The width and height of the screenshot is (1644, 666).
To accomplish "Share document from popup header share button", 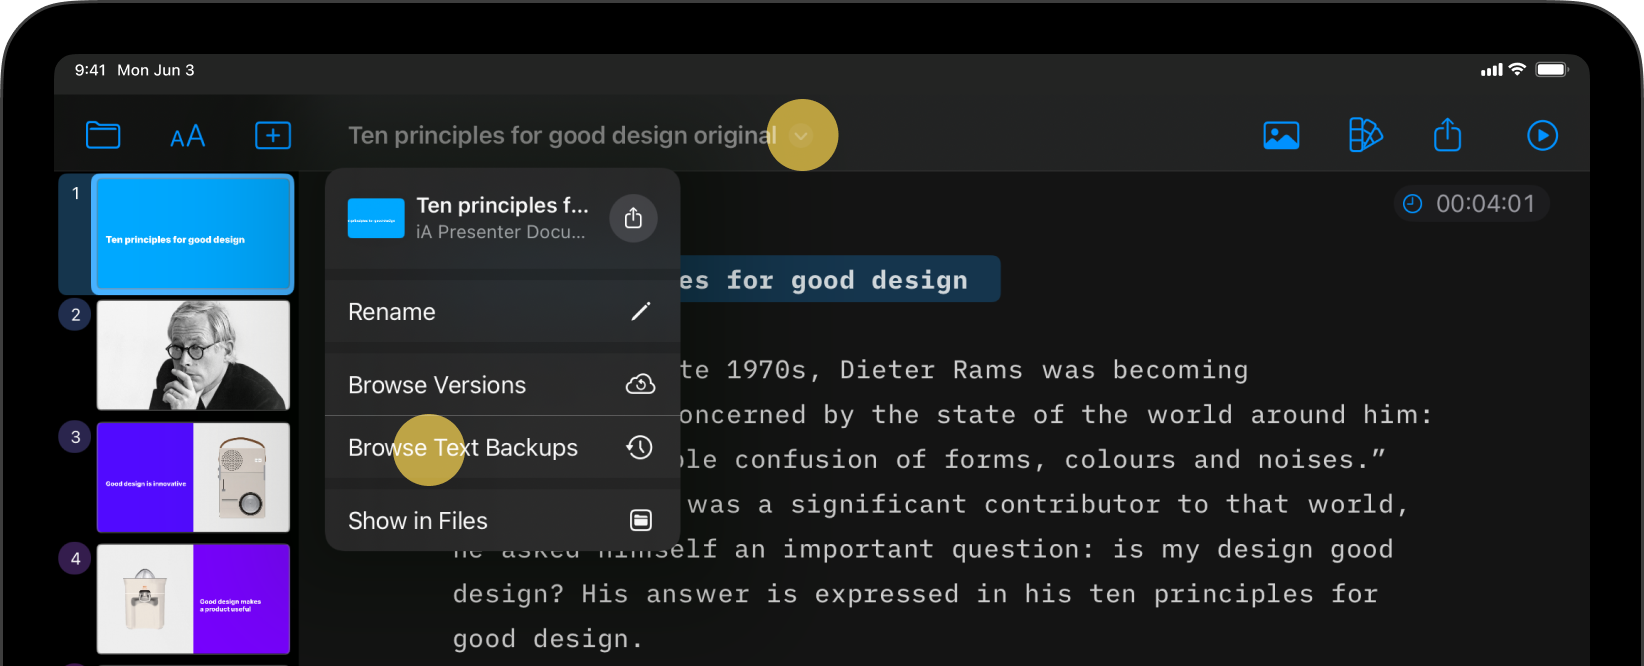I will (x=633, y=218).
